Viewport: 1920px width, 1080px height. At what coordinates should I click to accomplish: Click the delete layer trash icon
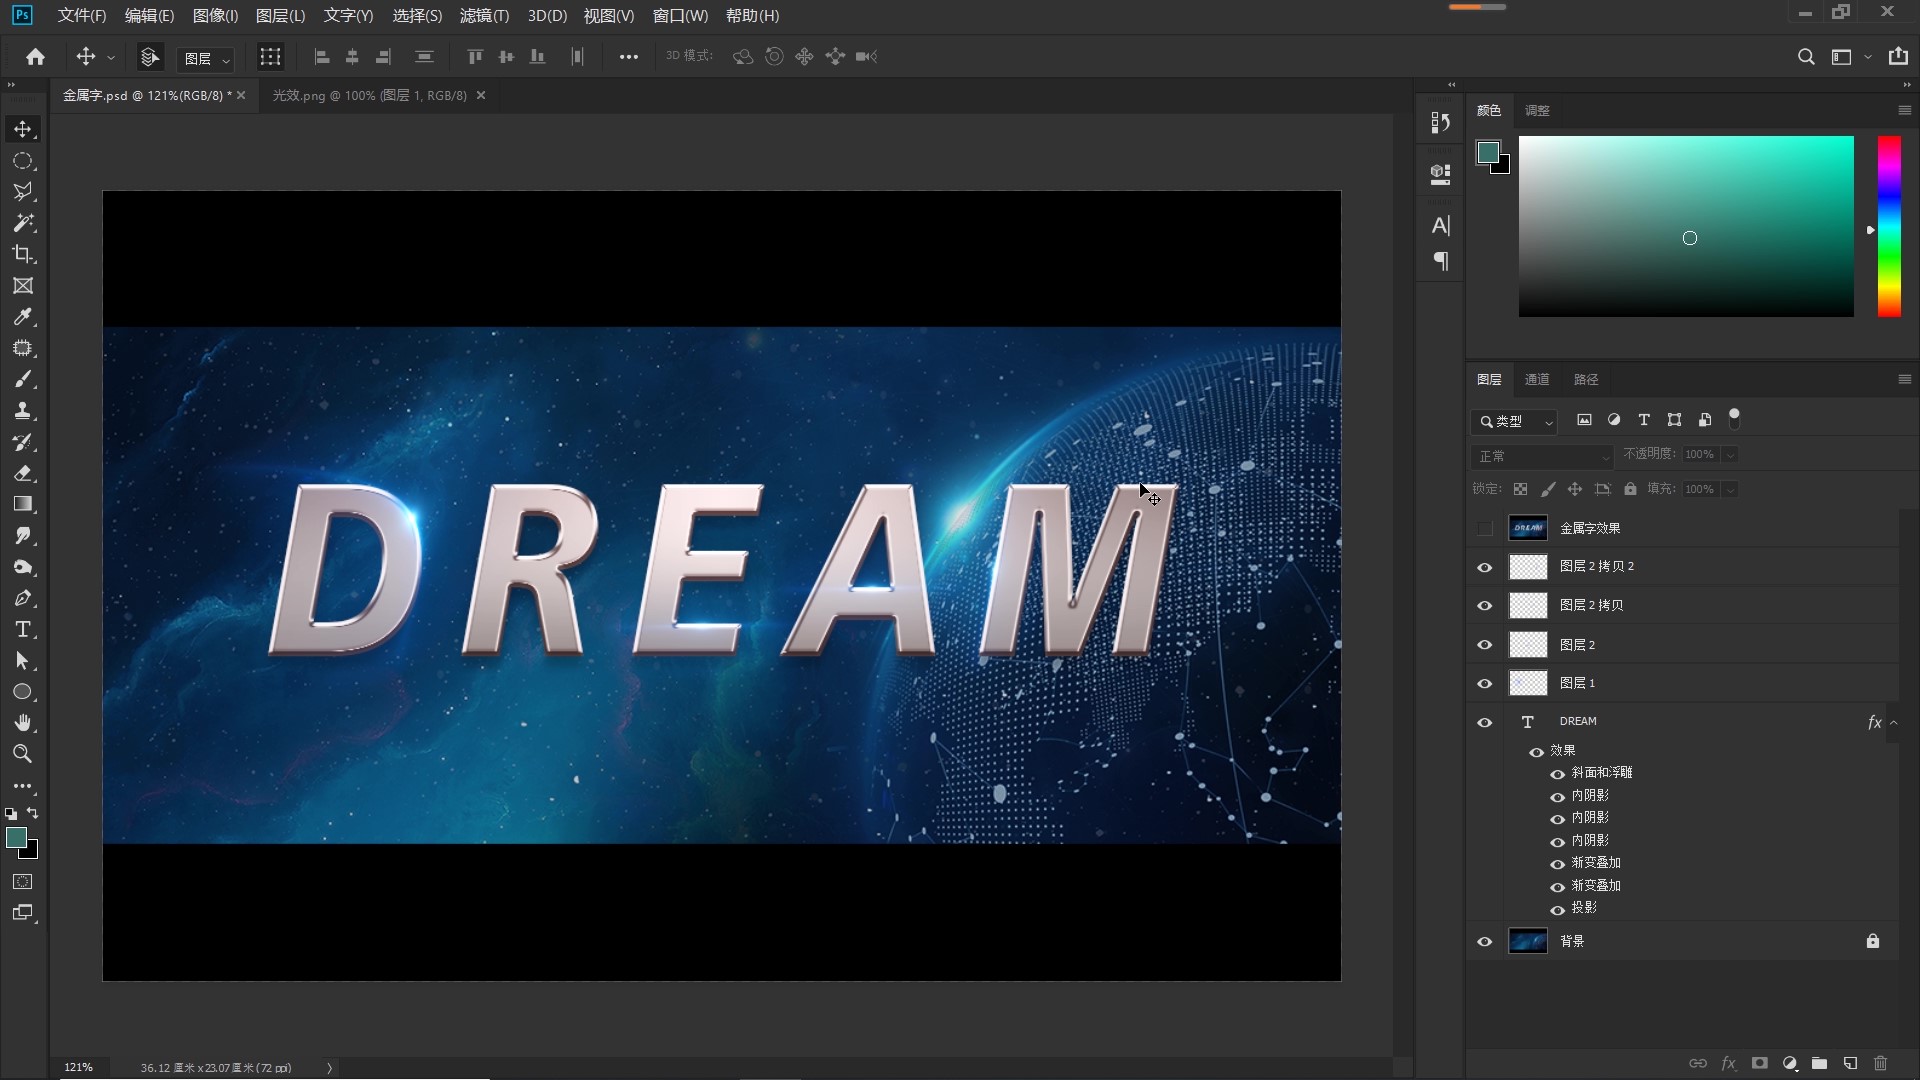pyautogui.click(x=1880, y=1063)
